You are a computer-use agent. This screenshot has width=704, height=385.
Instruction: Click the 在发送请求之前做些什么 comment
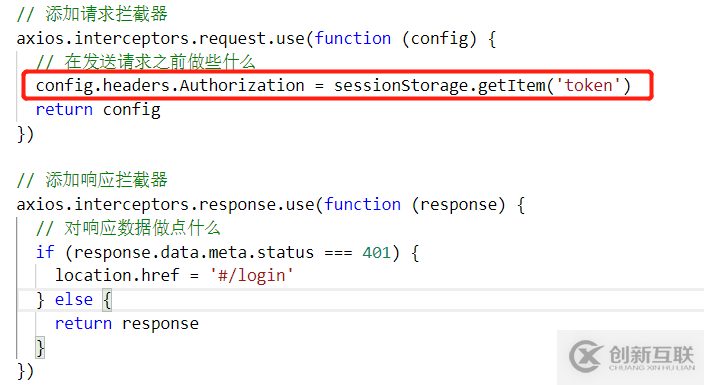point(145,62)
